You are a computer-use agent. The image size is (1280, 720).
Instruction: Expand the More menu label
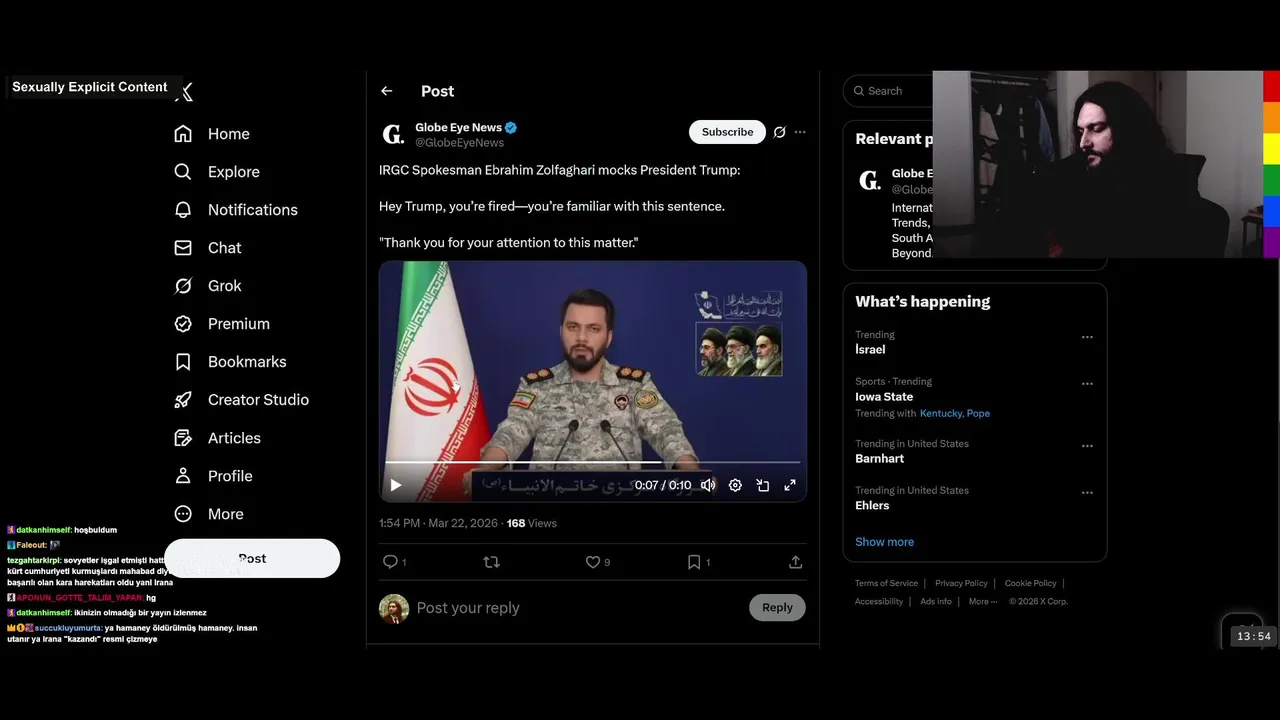point(226,514)
